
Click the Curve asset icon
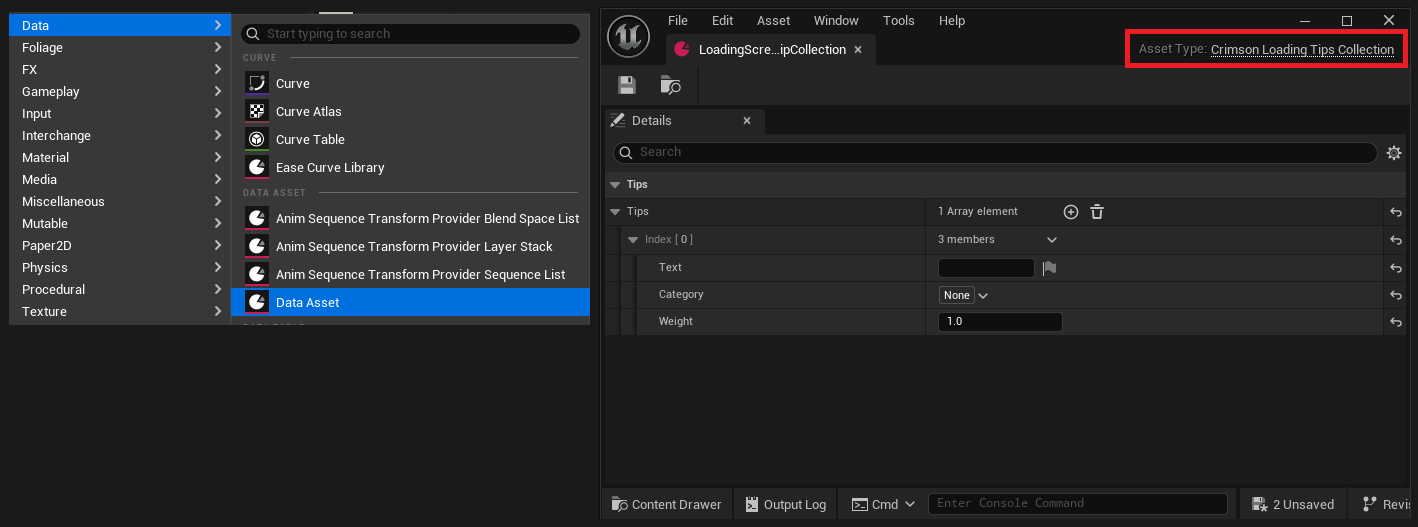point(257,83)
